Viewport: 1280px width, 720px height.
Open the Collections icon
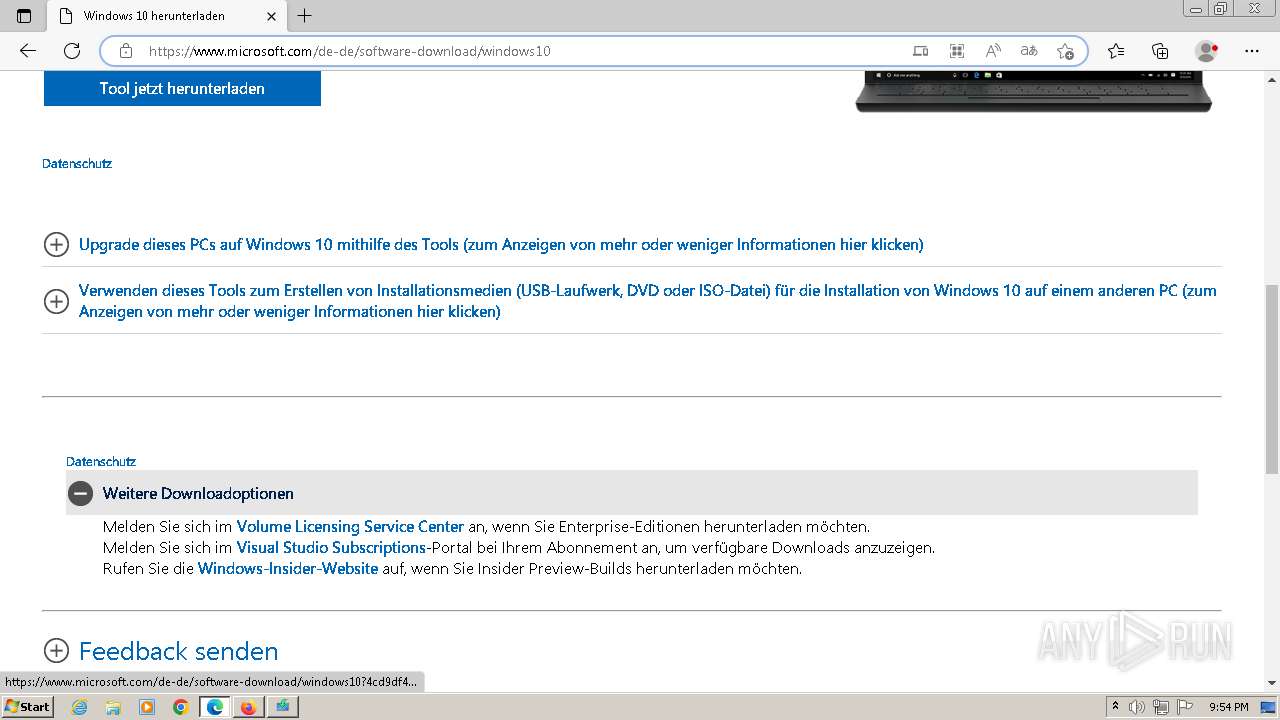[x=1160, y=51]
